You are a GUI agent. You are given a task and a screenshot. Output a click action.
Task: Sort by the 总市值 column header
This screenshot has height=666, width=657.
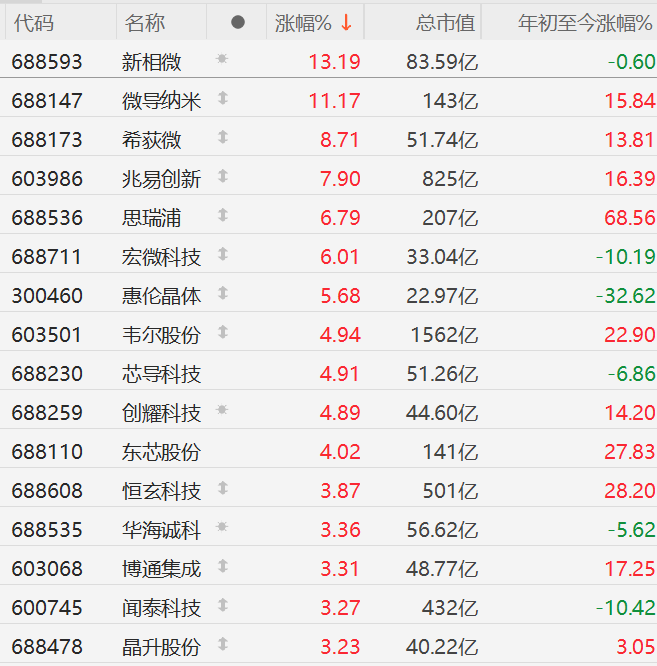click(445, 23)
